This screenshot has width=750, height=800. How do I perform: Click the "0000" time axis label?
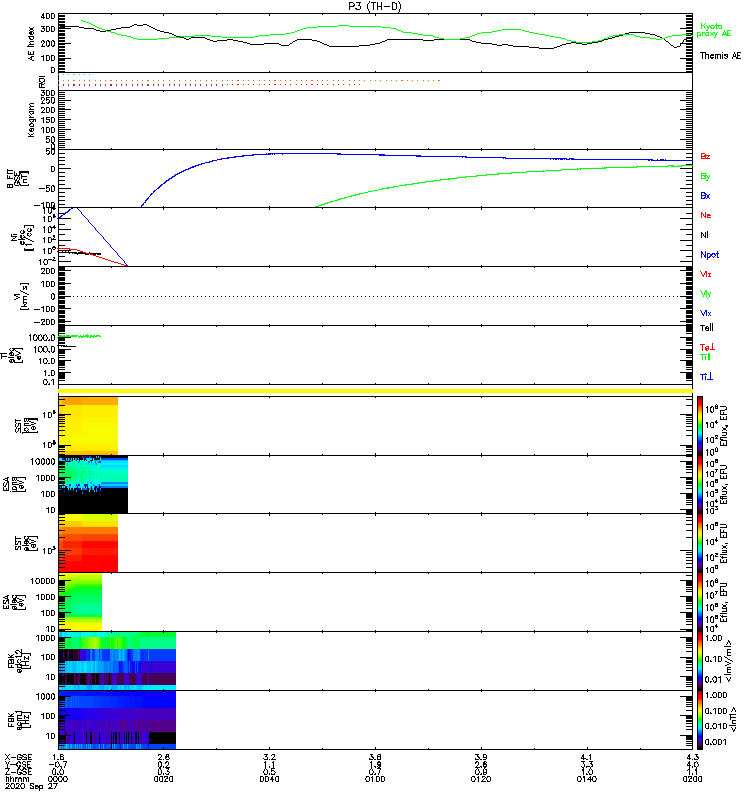tap(58, 779)
